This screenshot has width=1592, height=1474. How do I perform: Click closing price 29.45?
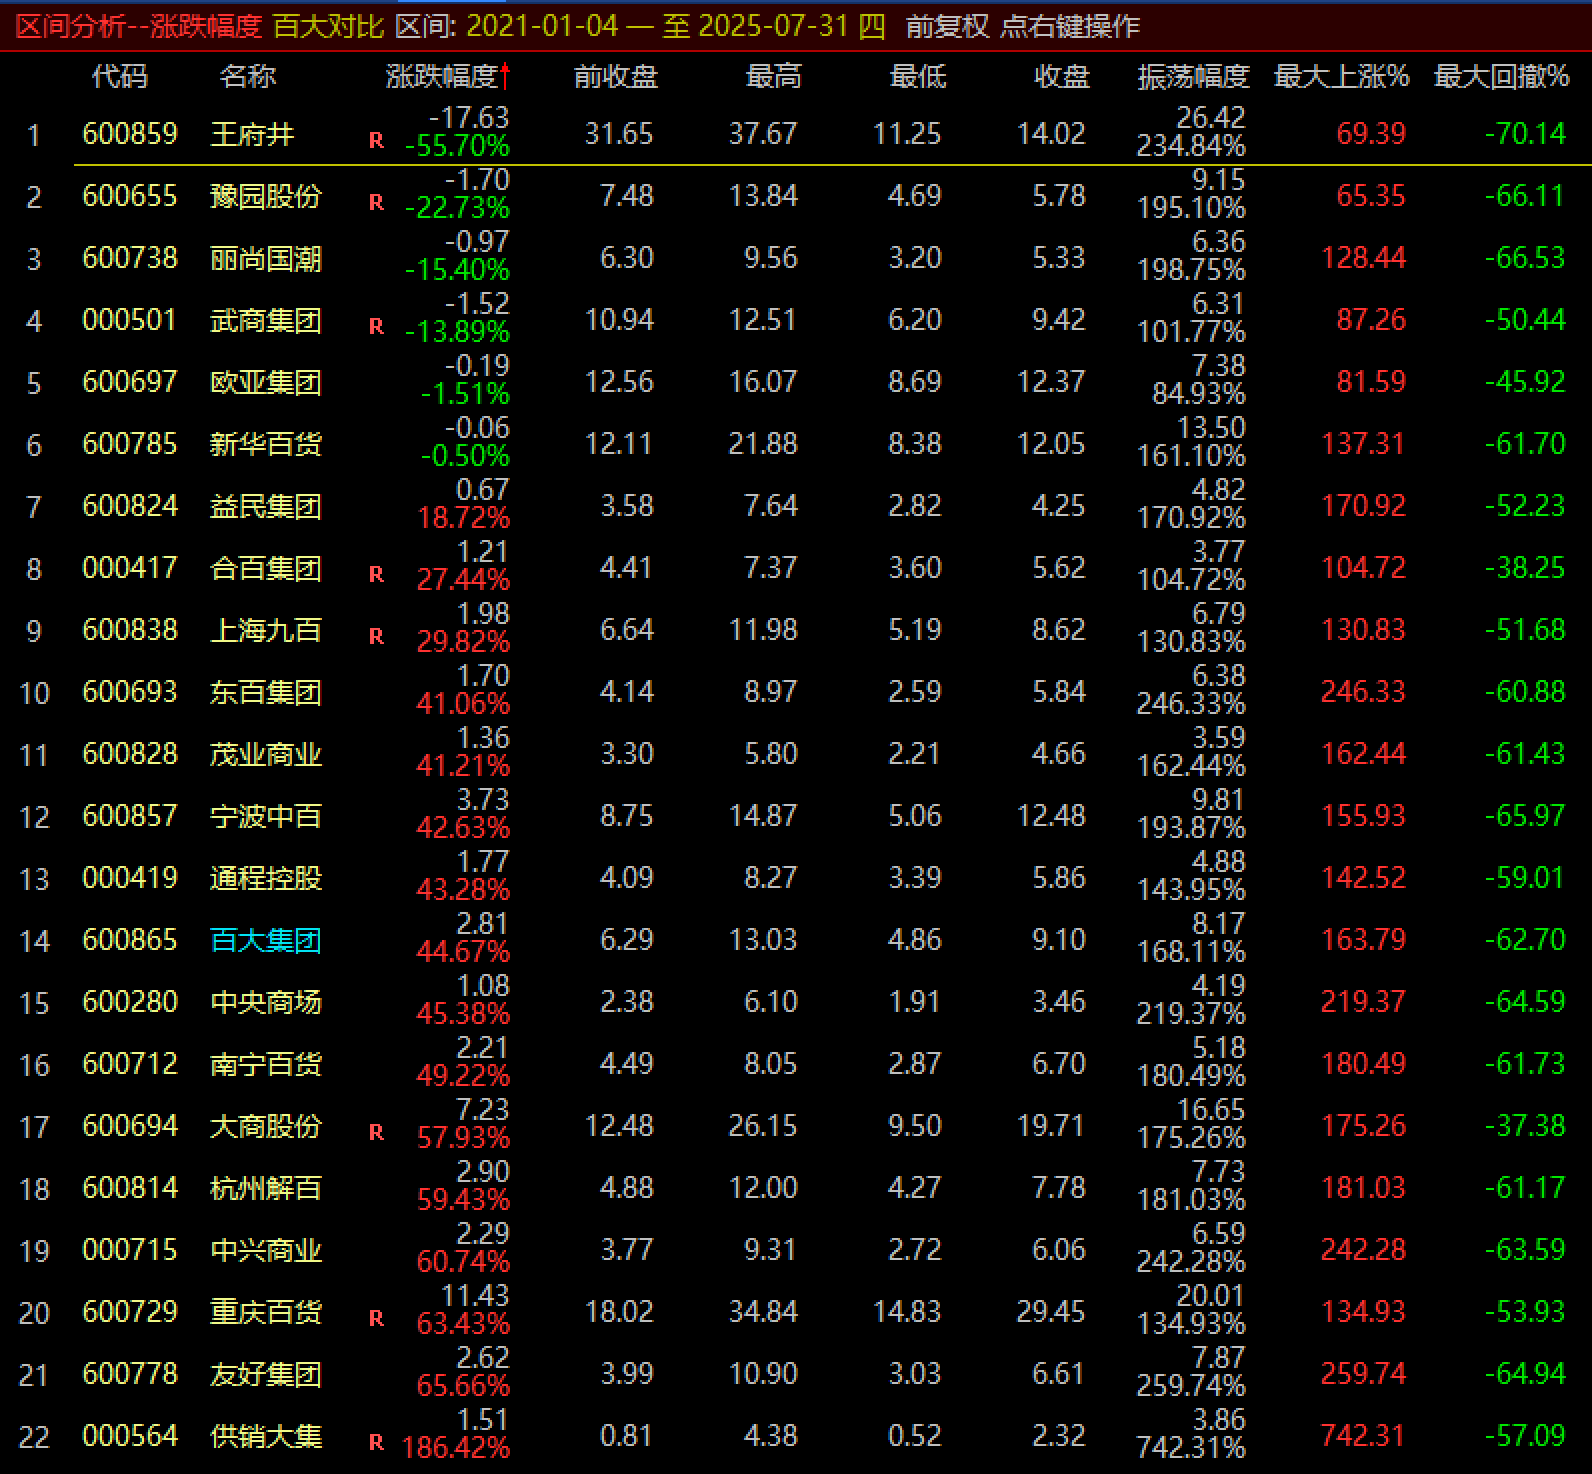click(x=1051, y=1312)
